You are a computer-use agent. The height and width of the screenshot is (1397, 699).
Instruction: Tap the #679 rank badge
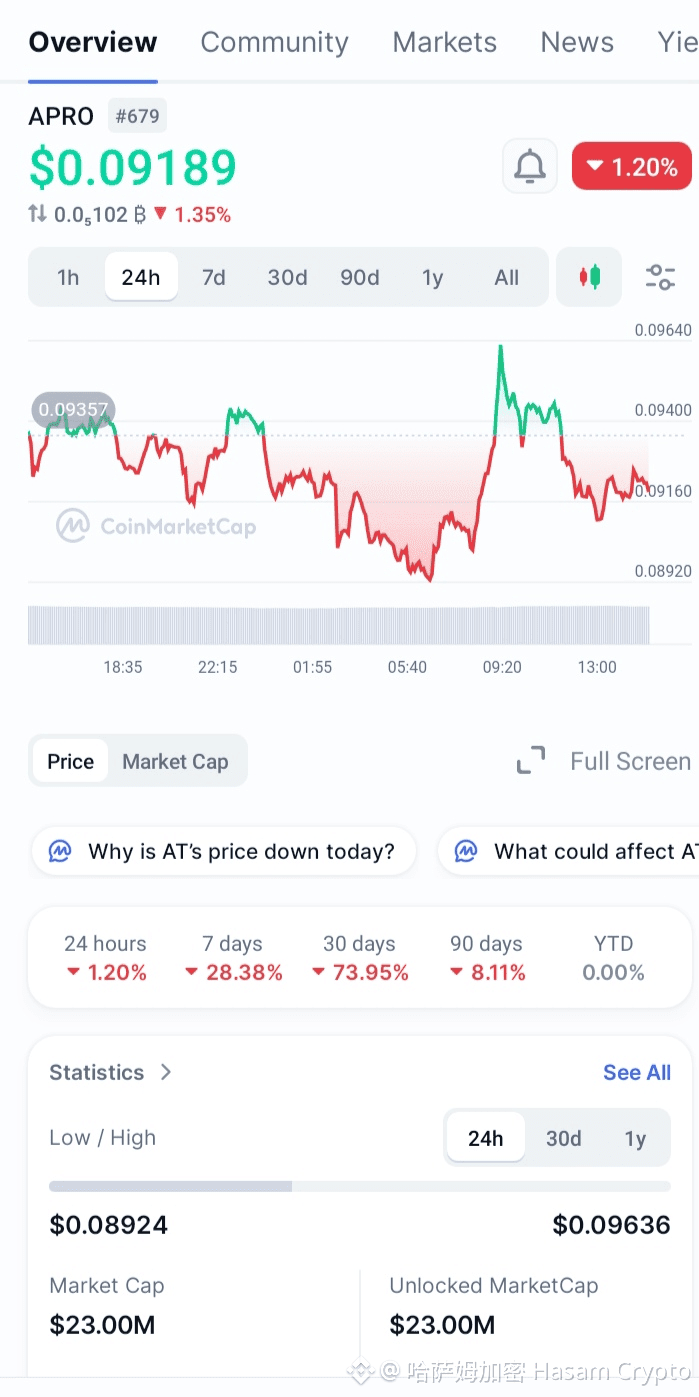coord(137,116)
